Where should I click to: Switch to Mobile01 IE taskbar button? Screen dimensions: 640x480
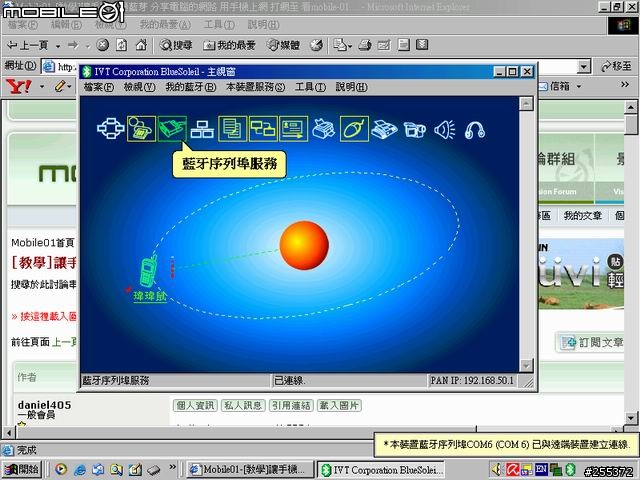250,469
